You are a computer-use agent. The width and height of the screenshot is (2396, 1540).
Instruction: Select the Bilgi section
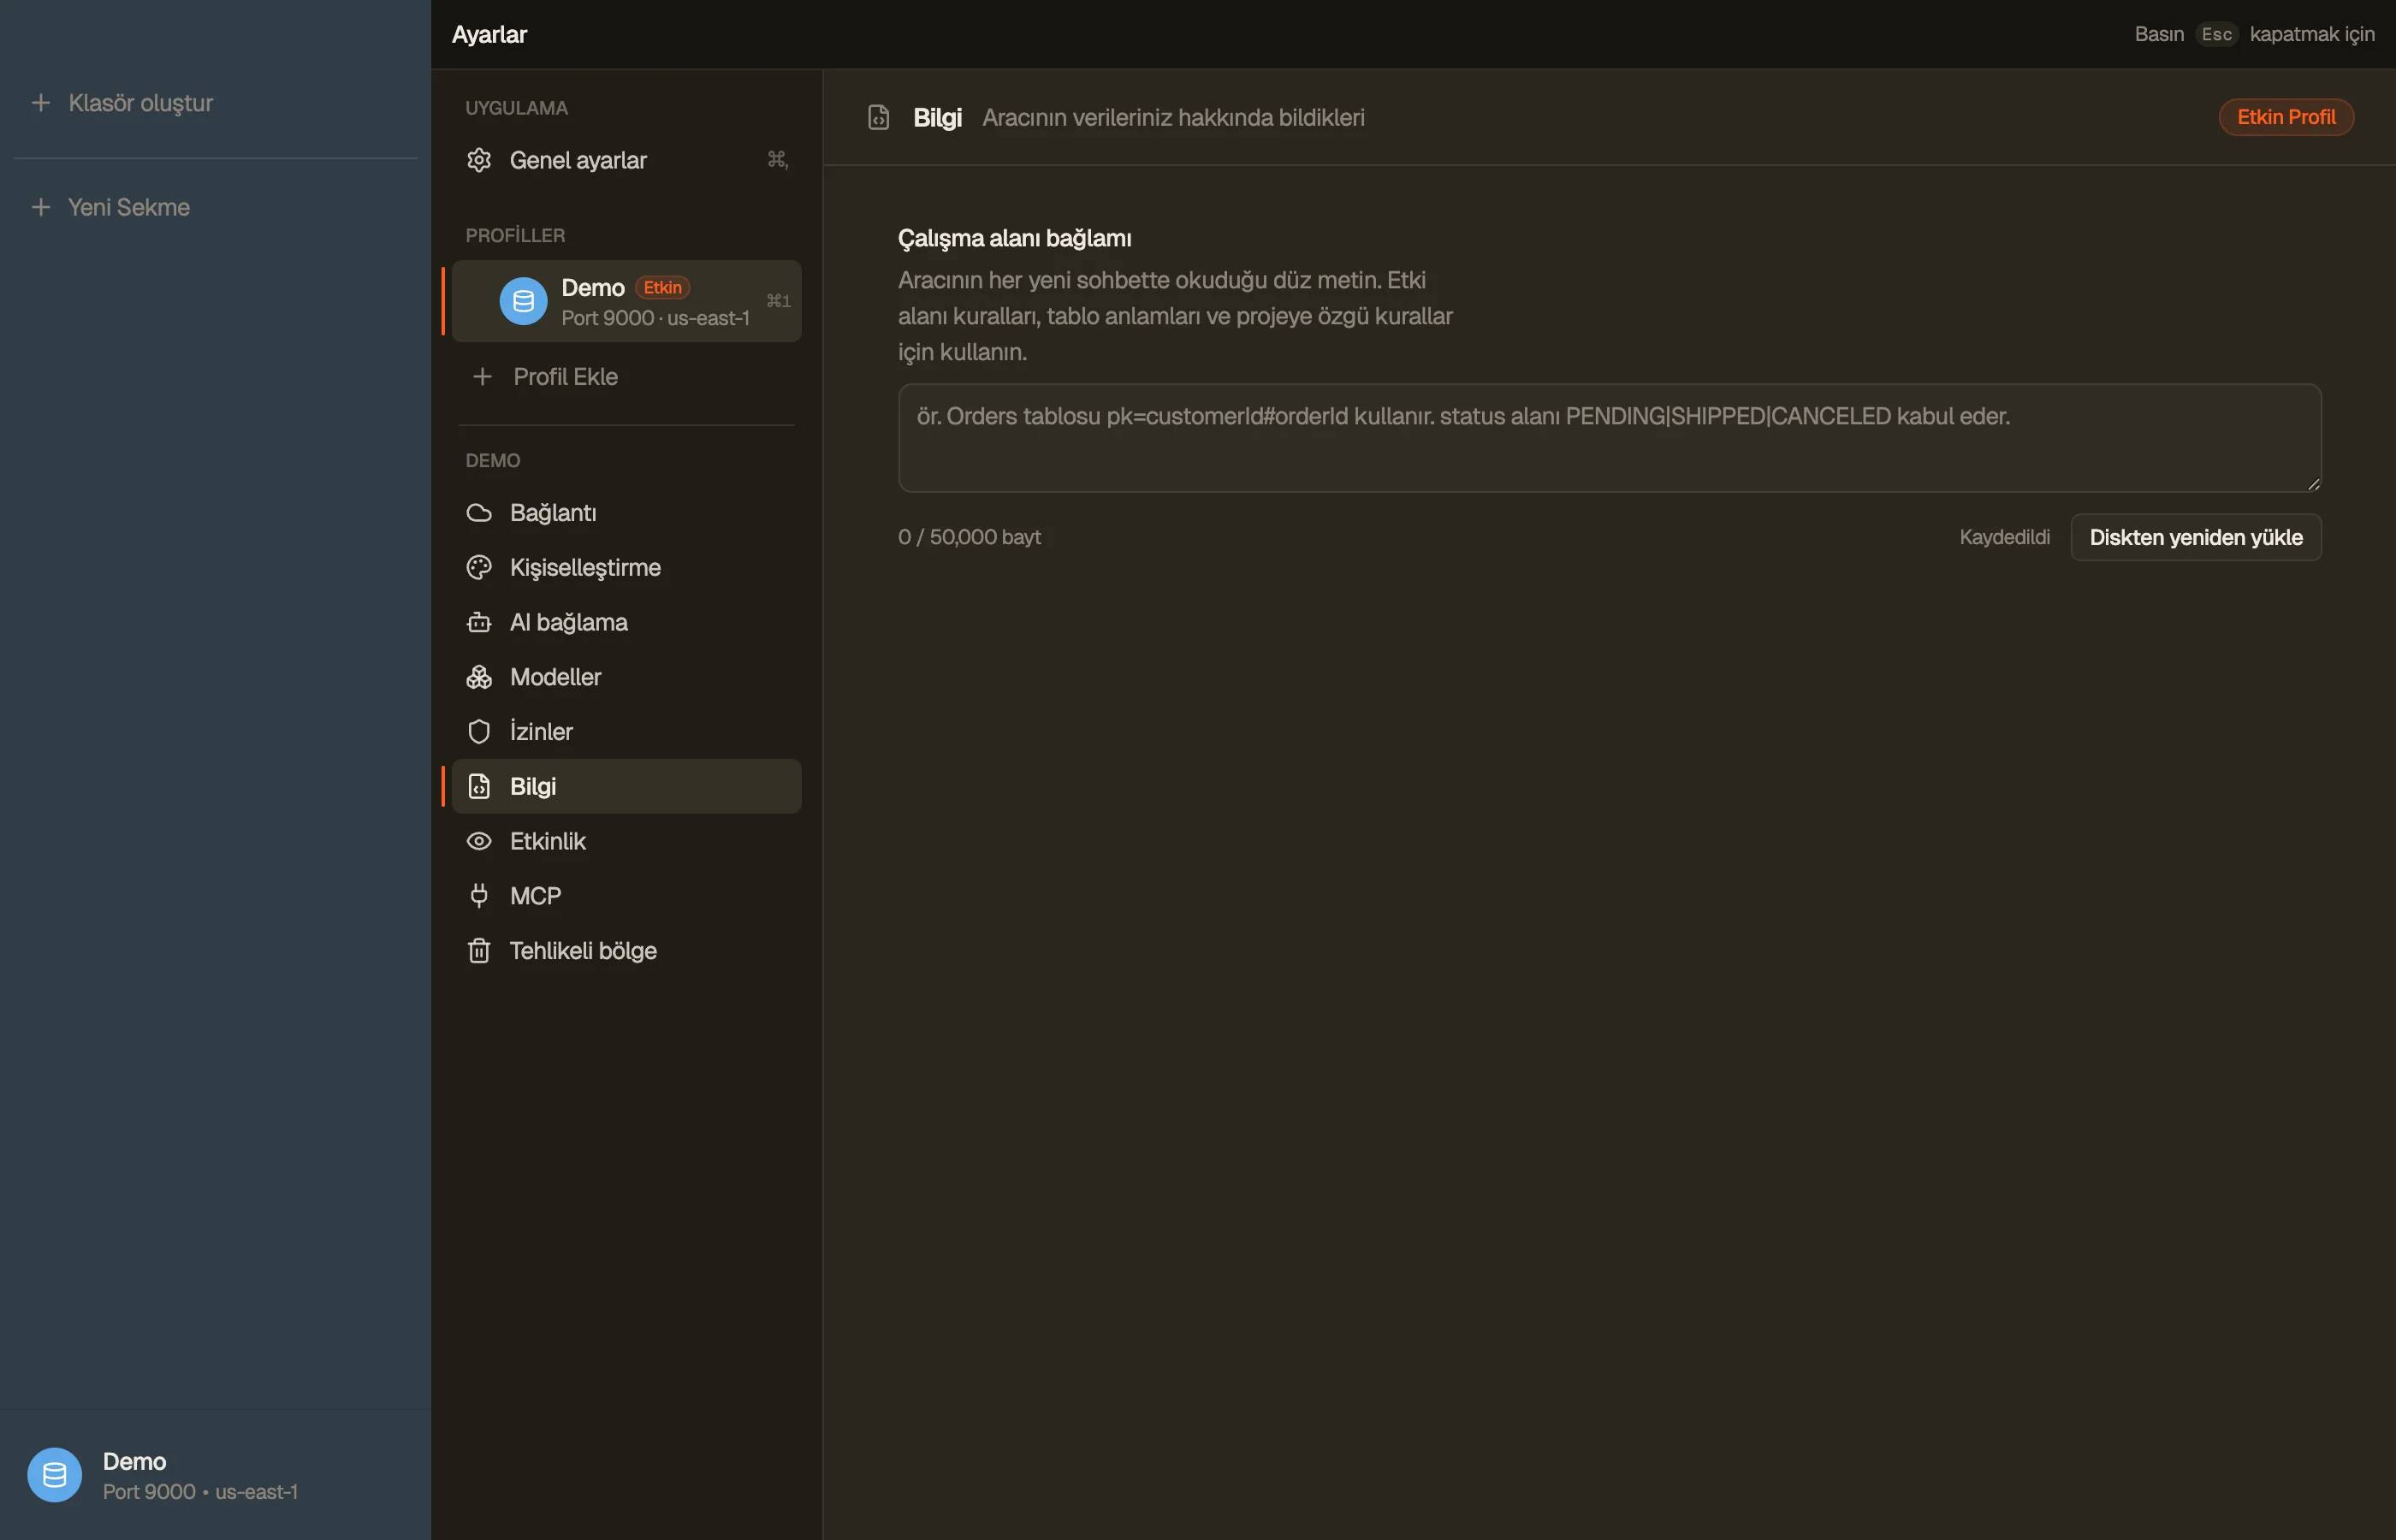tap(626, 786)
